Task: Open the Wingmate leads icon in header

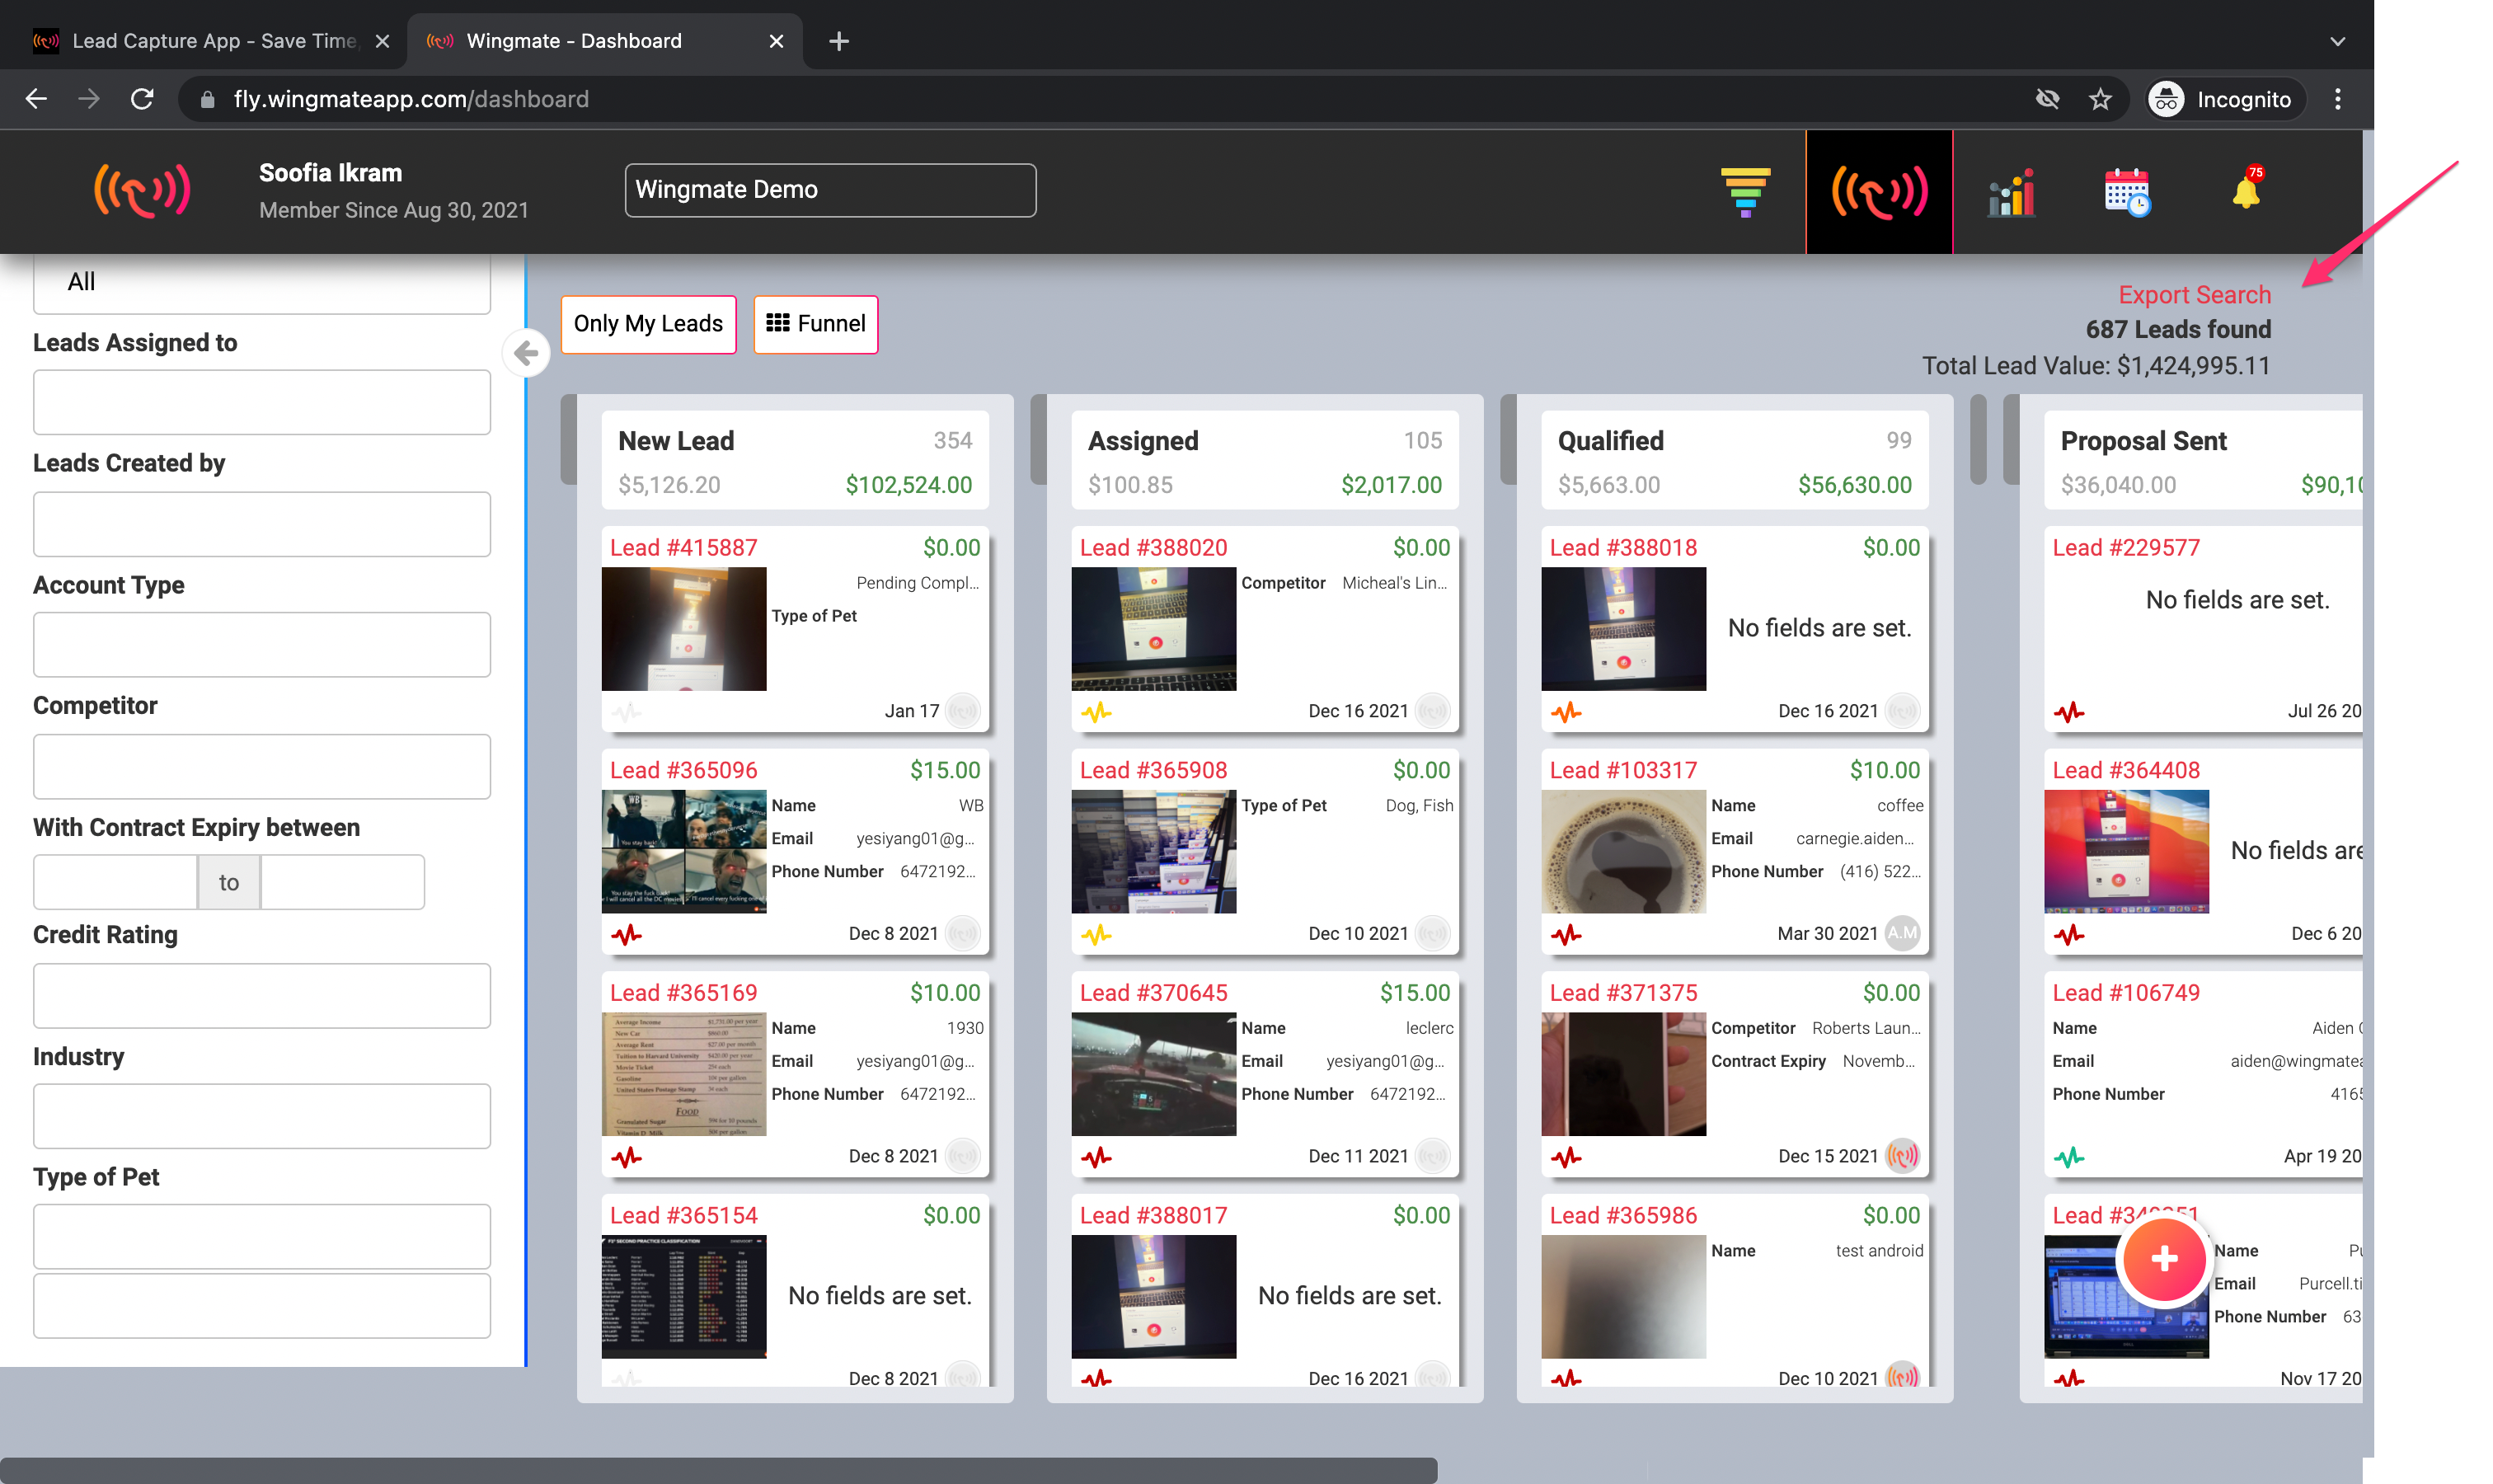Action: pos(1879,191)
